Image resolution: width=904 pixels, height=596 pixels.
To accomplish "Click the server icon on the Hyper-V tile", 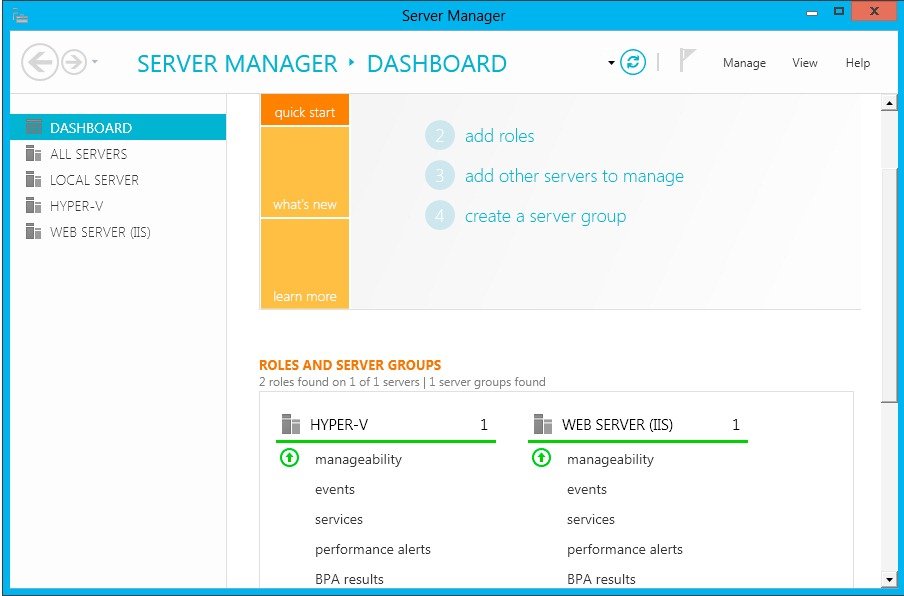I will coord(291,424).
